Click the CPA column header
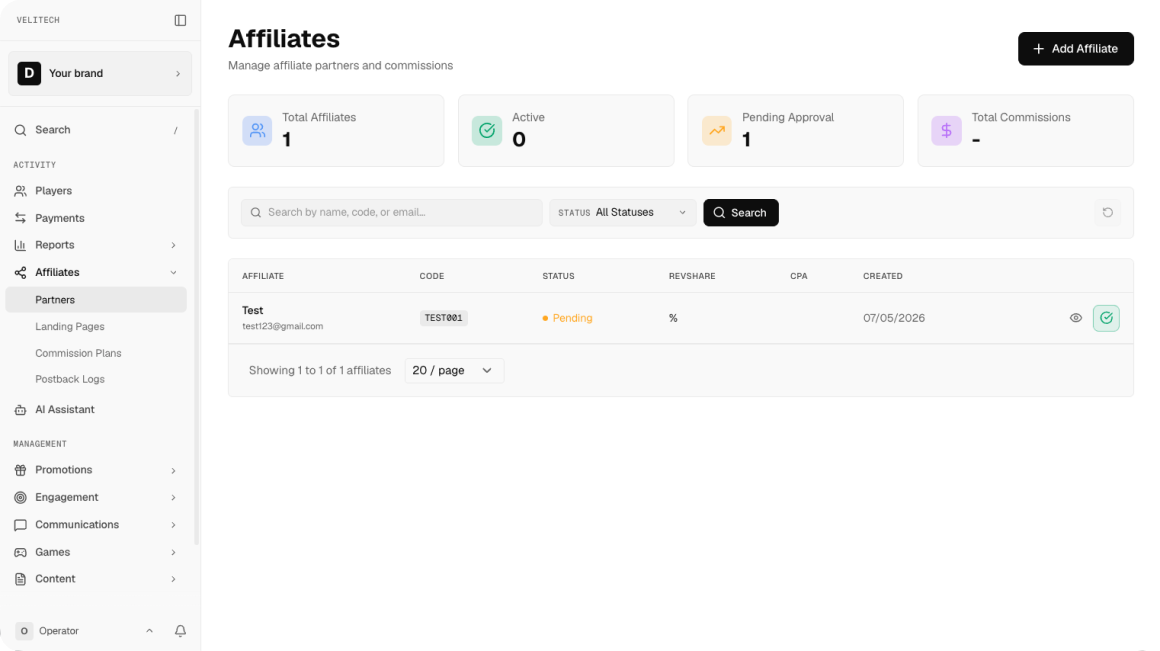This screenshot has width=1160, height=651. click(798, 276)
